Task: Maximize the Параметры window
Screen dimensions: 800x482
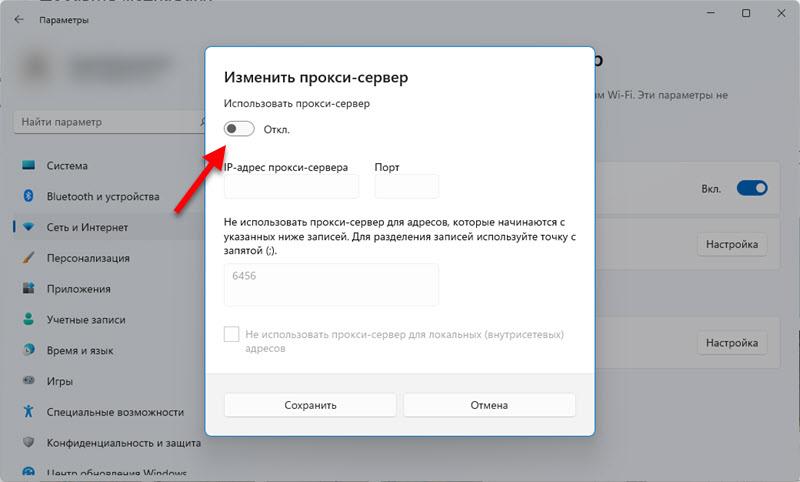Action: (746, 13)
